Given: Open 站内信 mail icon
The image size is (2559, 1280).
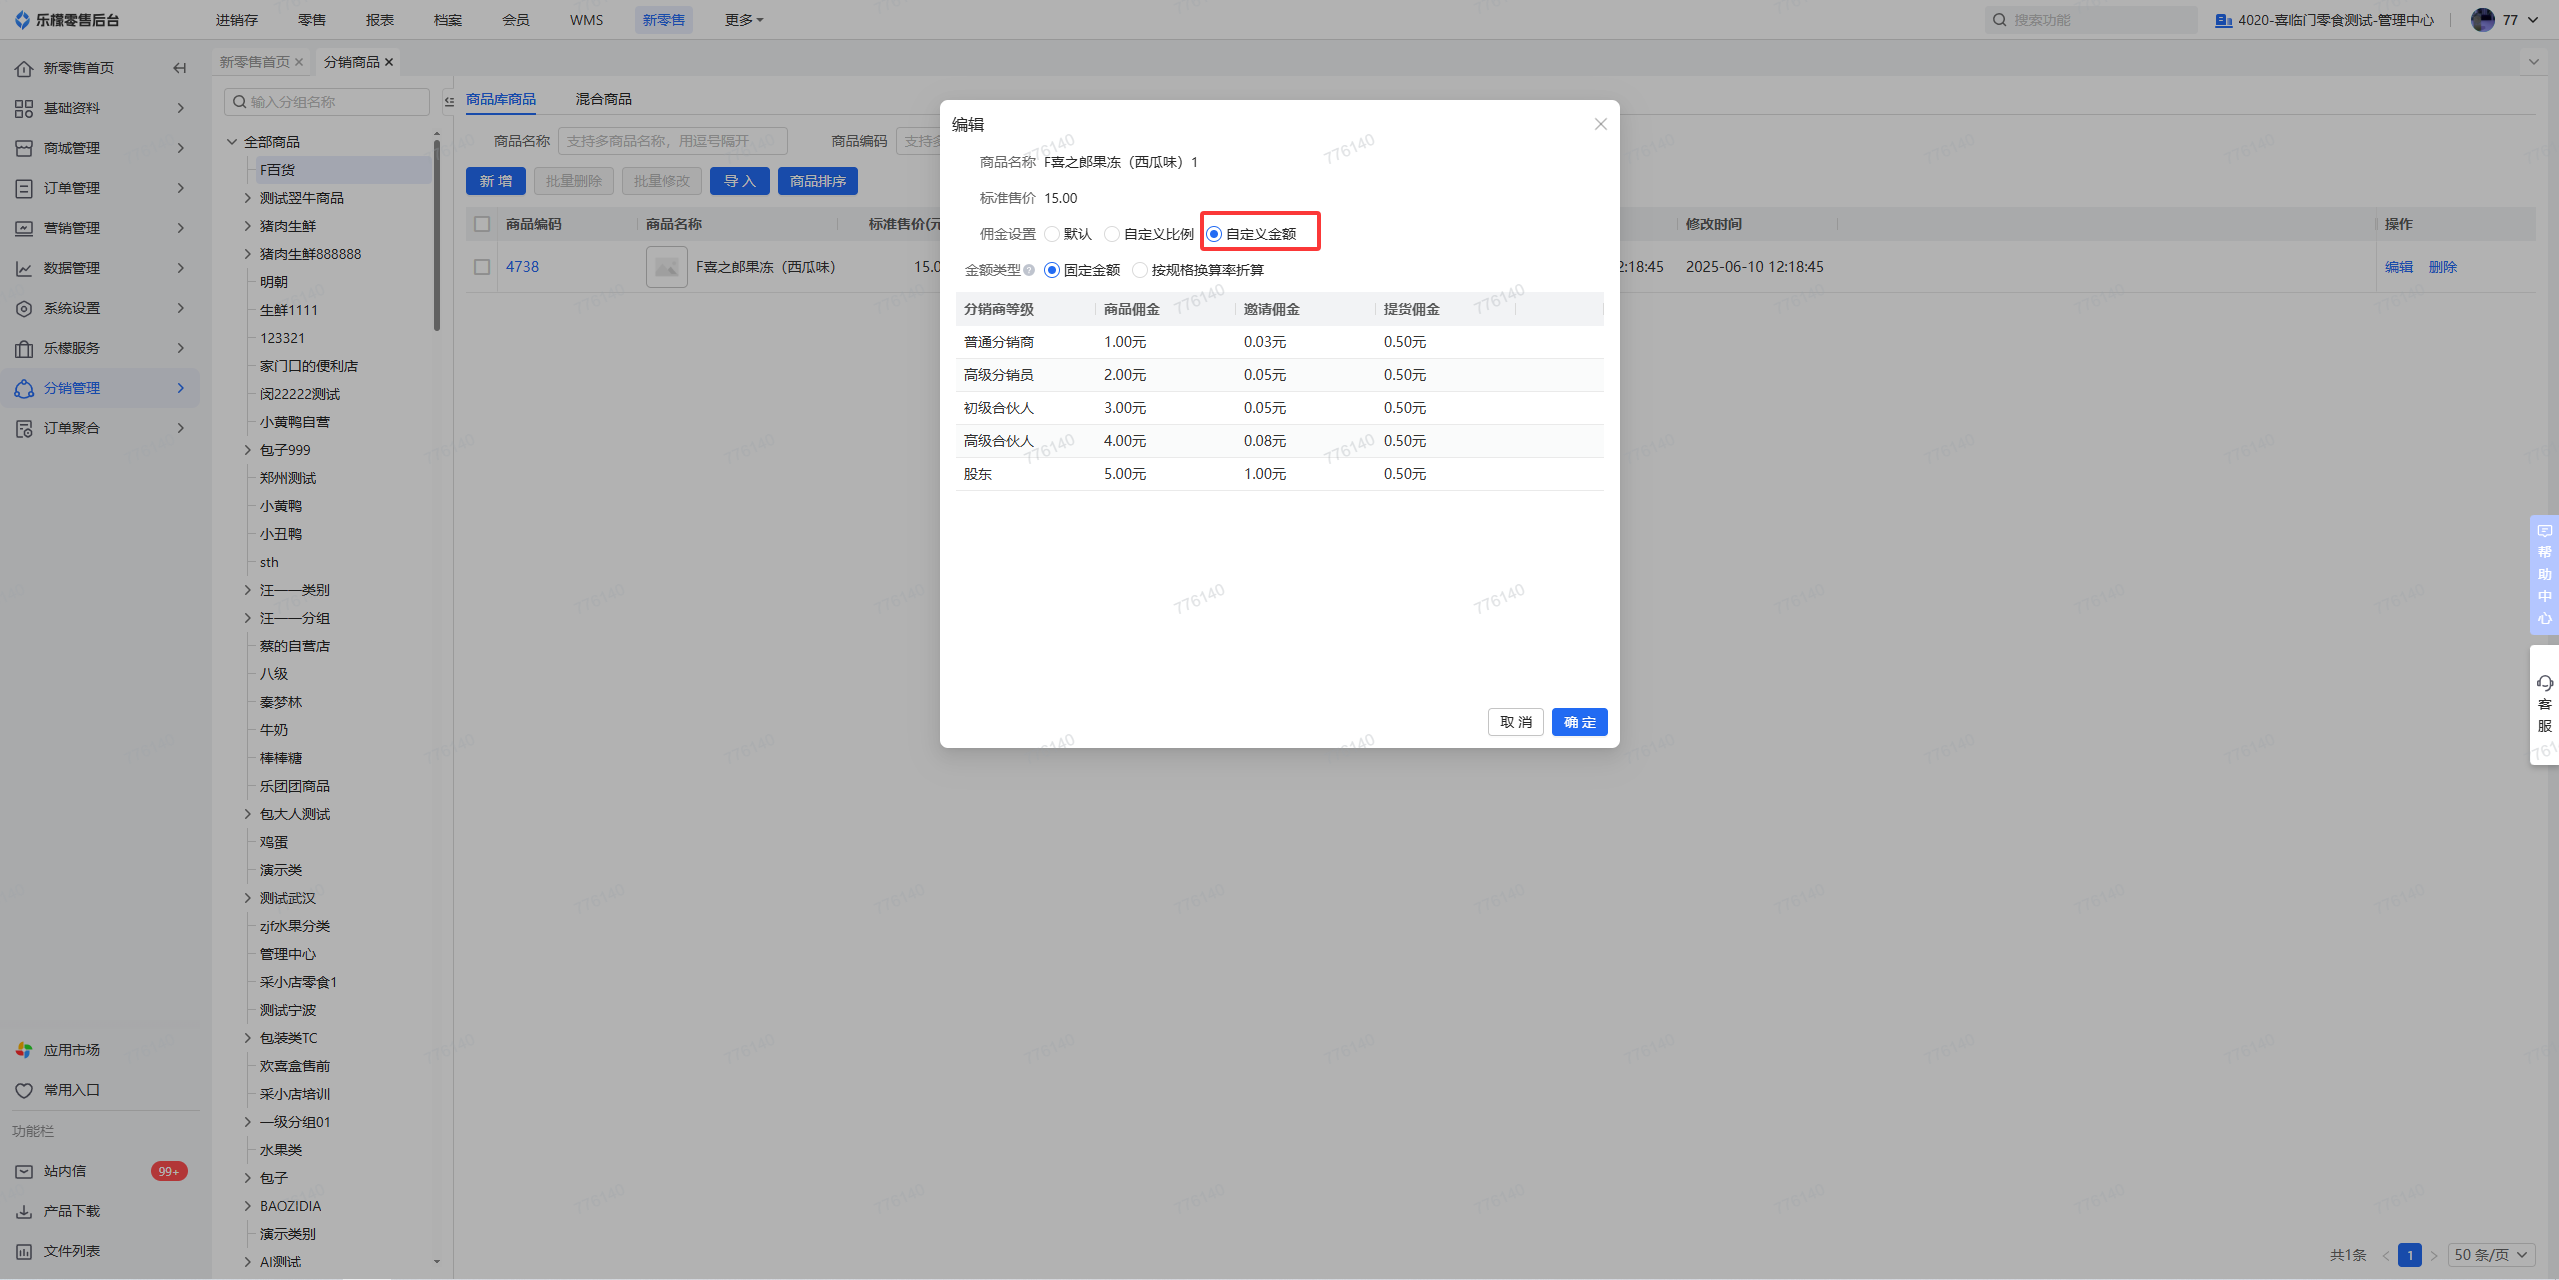Looking at the screenshot, I should coord(24,1171).
